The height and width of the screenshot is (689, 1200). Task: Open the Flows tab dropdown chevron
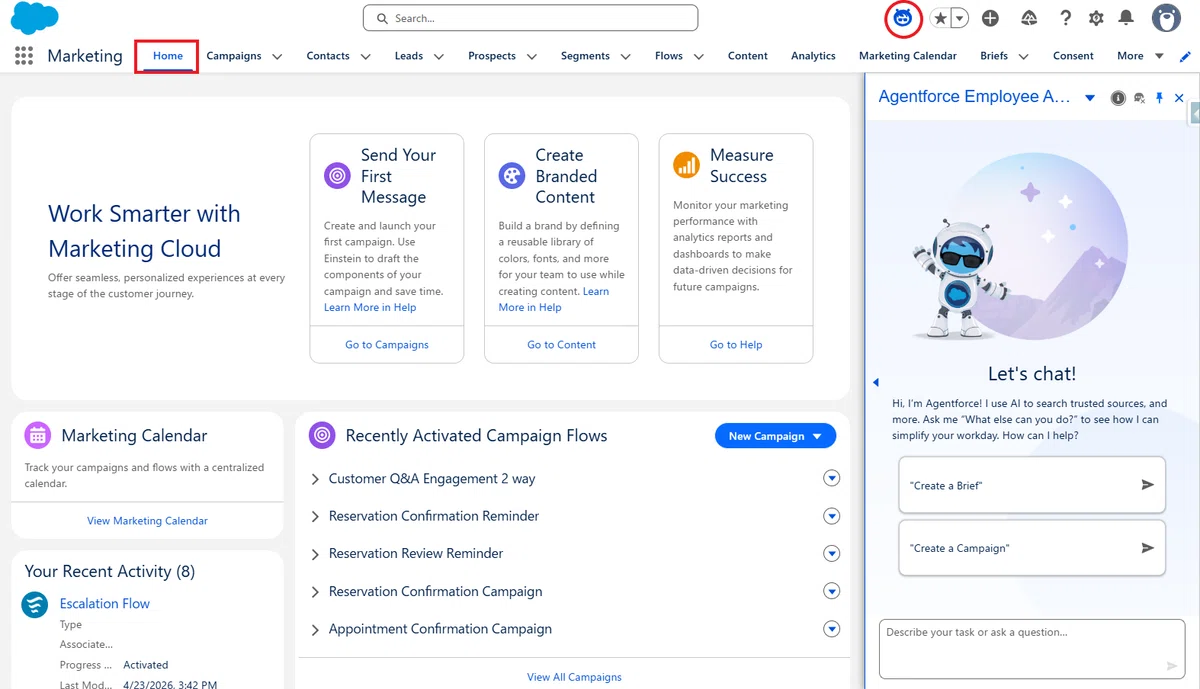point(698,57)
